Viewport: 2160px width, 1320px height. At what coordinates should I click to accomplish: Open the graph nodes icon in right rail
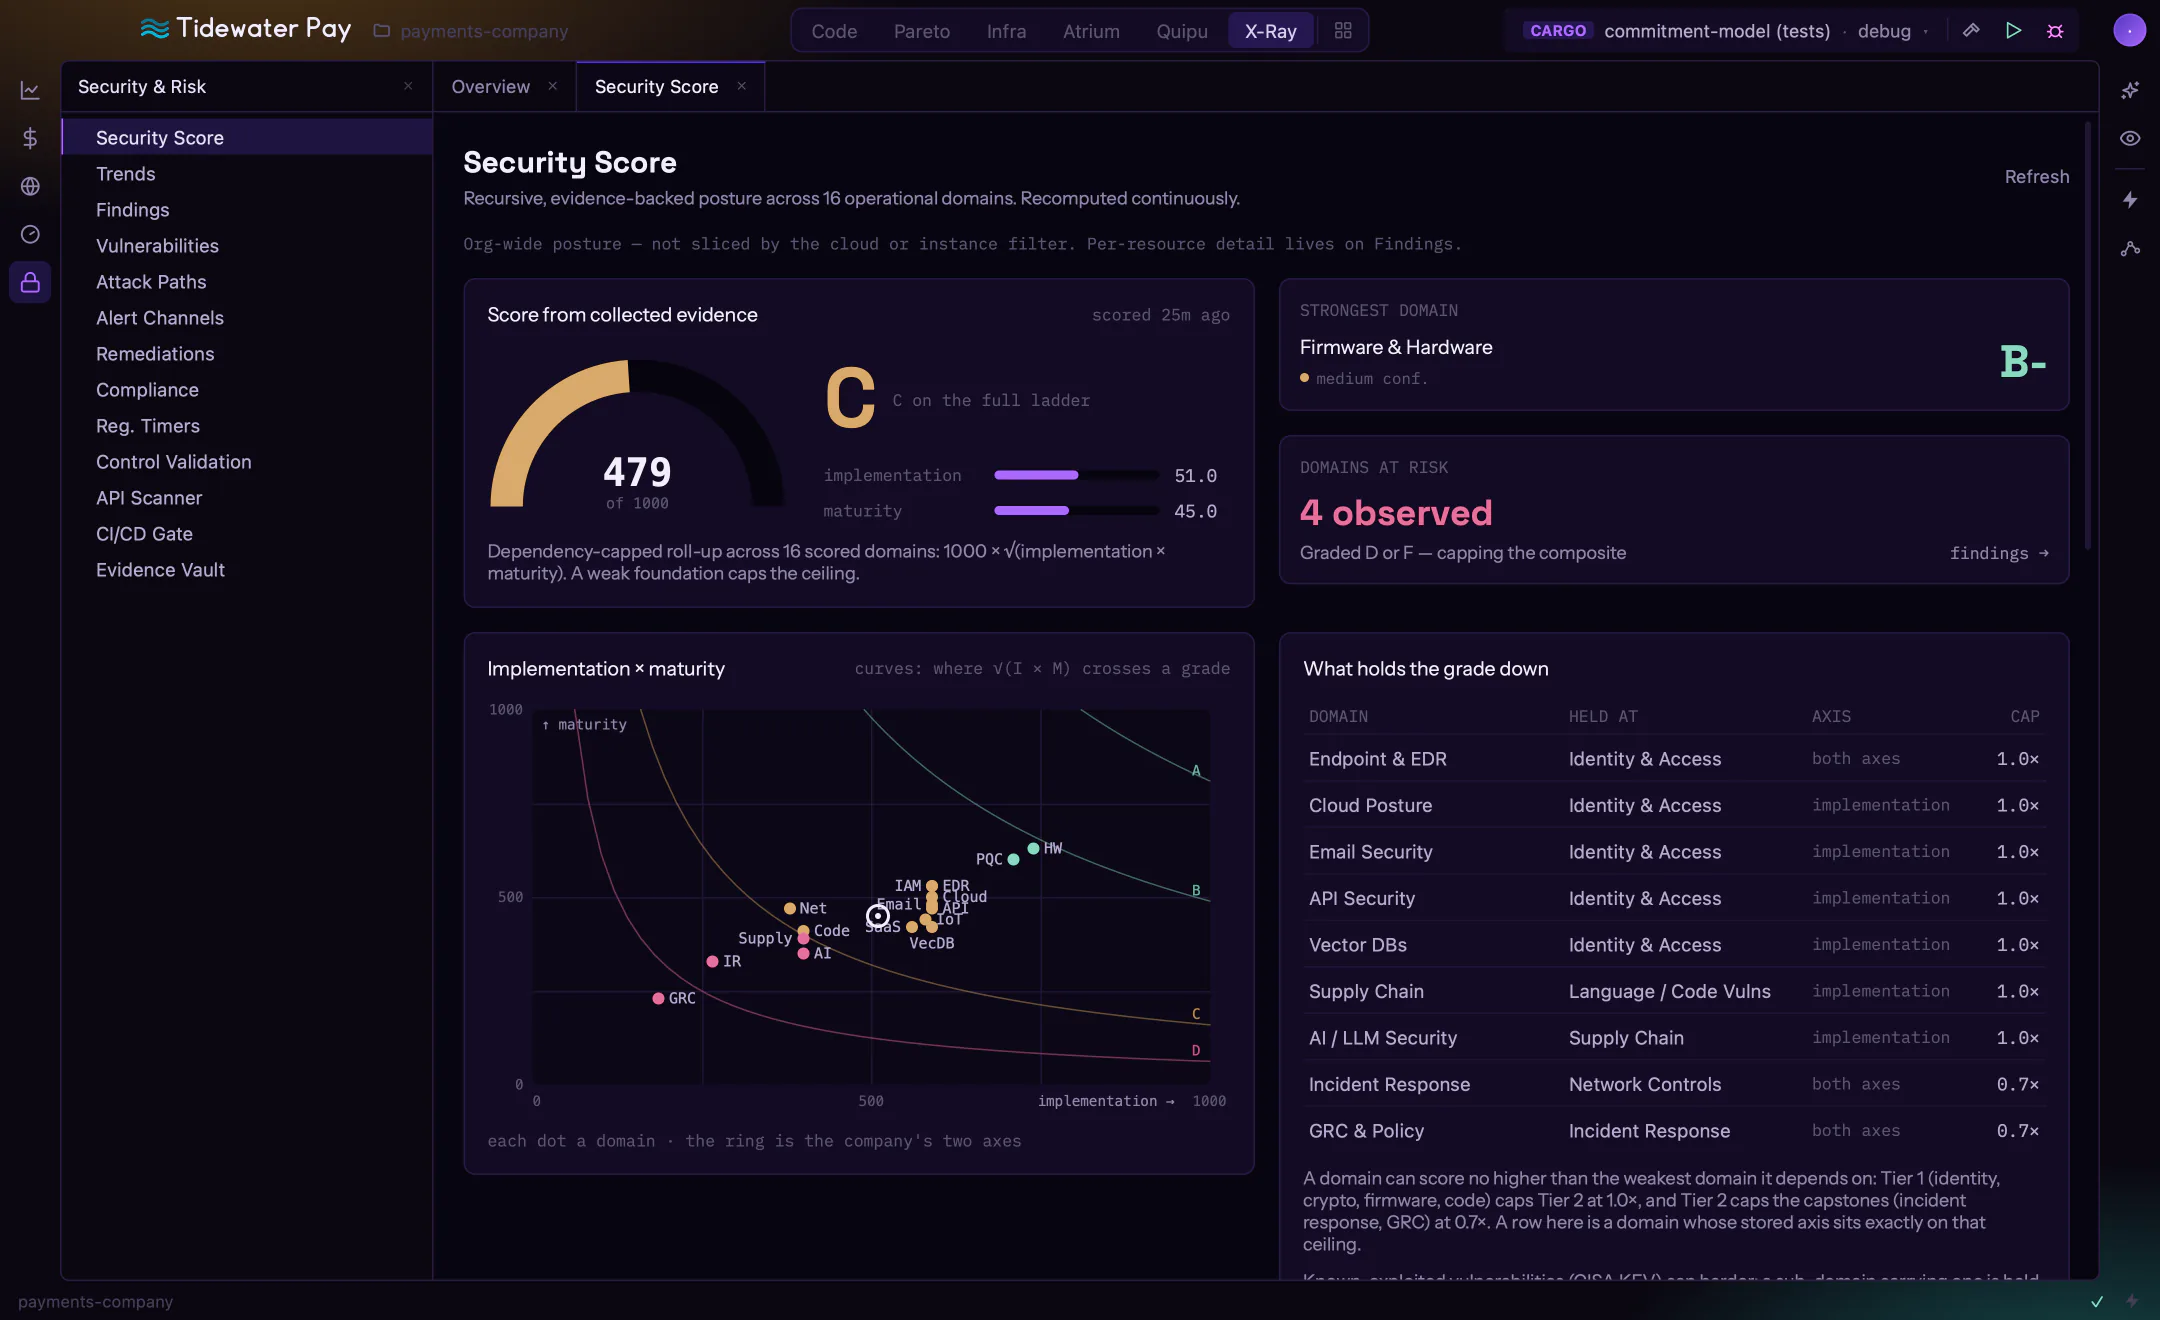[x=2130, y=248]
